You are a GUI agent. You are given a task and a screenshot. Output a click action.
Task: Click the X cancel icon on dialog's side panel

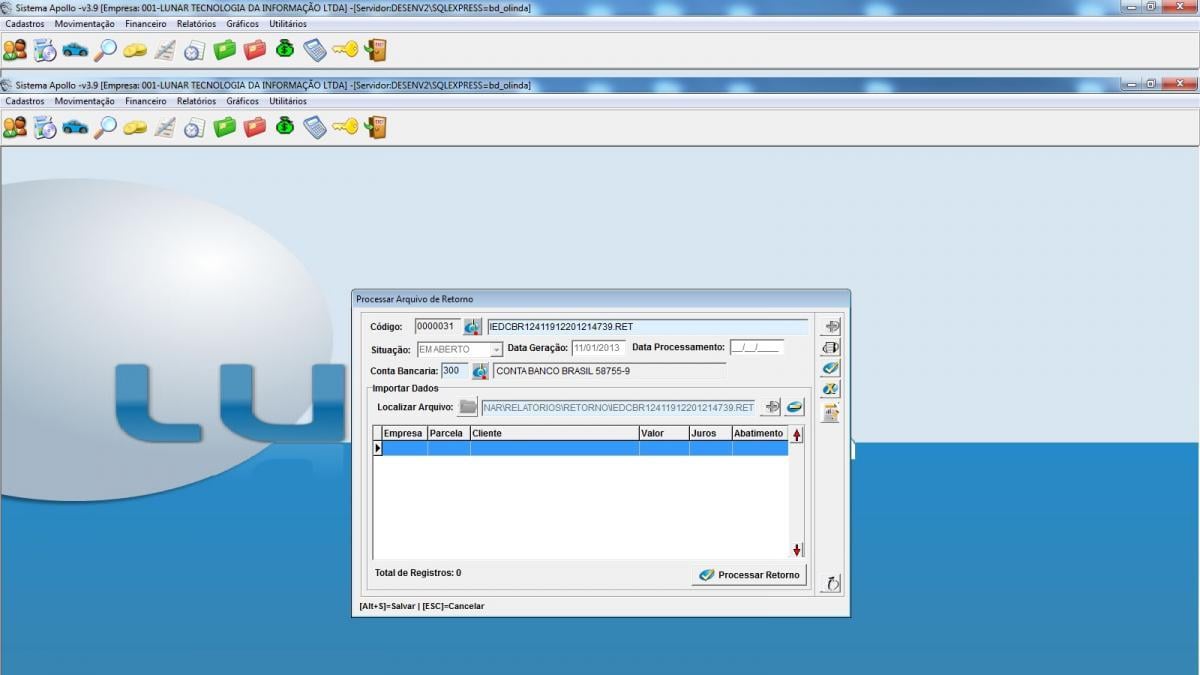click(x=830, y=389)
